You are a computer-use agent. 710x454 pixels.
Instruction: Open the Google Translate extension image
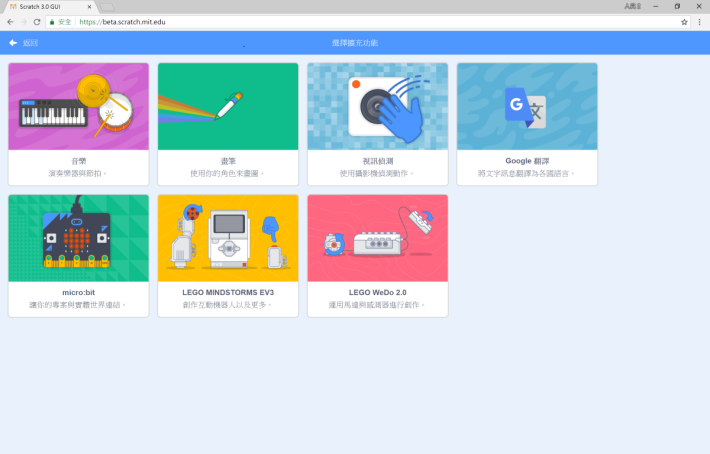(527, 106)
